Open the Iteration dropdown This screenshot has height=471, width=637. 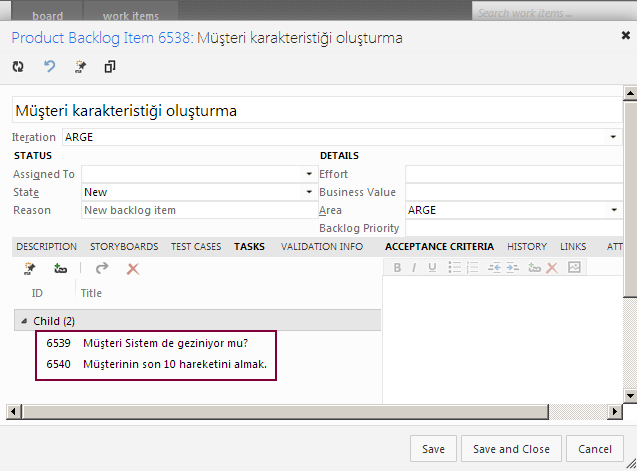tap(613, 137)
